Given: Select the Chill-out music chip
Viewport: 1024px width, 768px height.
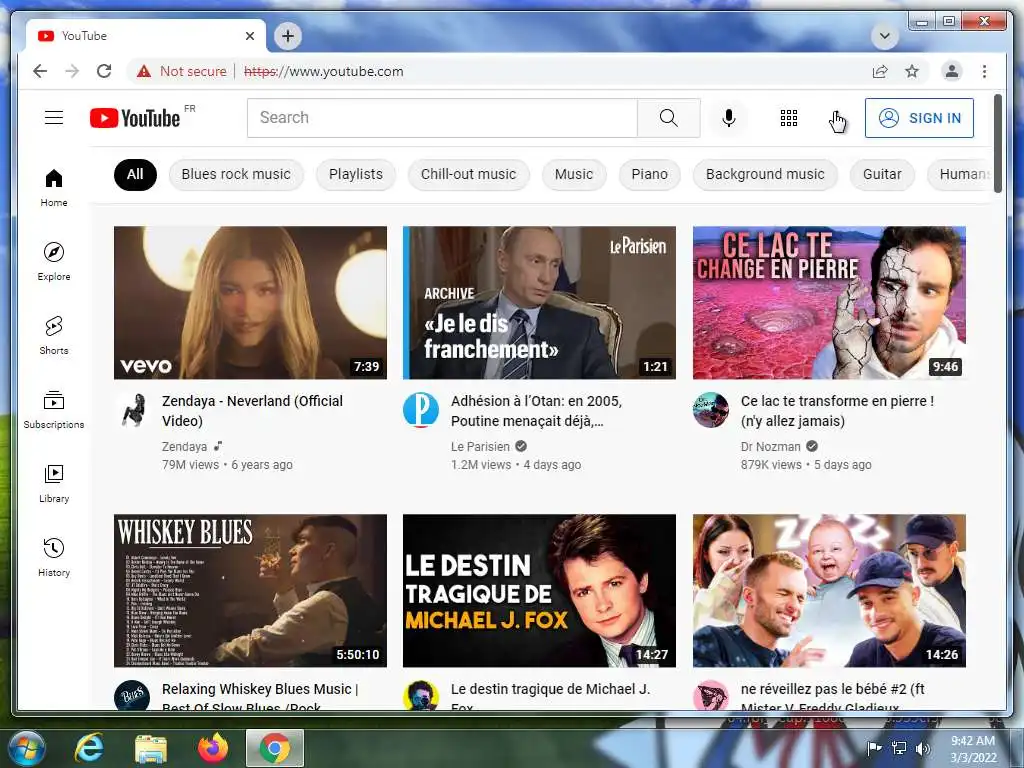Looking at the screenshot, I should [x=468, y=174].
